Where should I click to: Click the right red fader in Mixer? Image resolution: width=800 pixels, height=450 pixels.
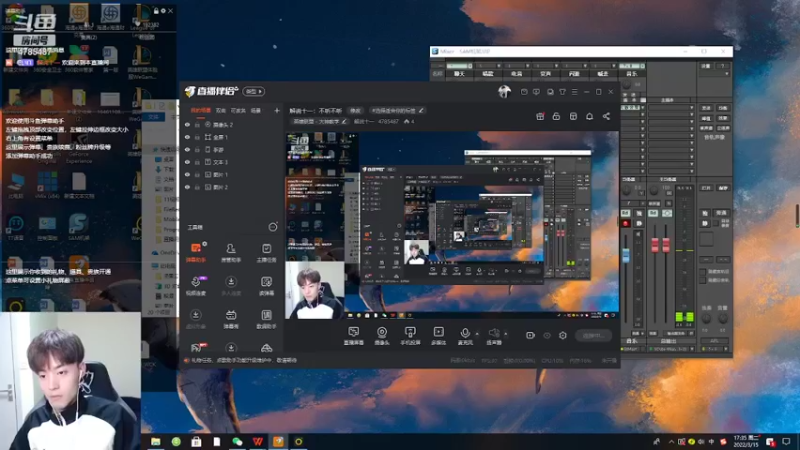click(x=666, y=245)
